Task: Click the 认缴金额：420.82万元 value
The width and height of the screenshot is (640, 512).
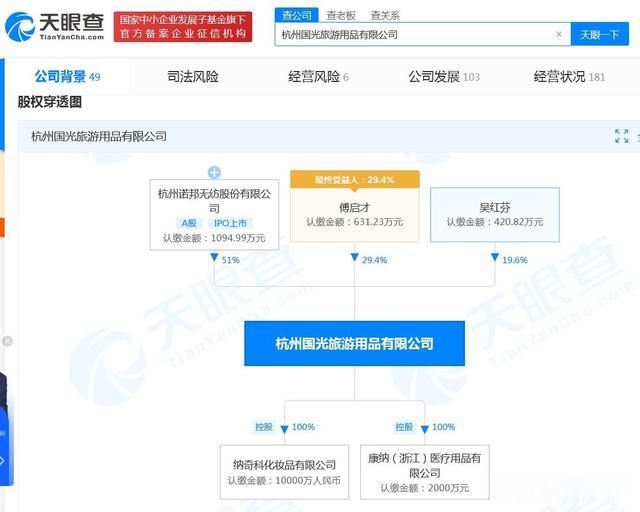Action: (x=495, y=222)
